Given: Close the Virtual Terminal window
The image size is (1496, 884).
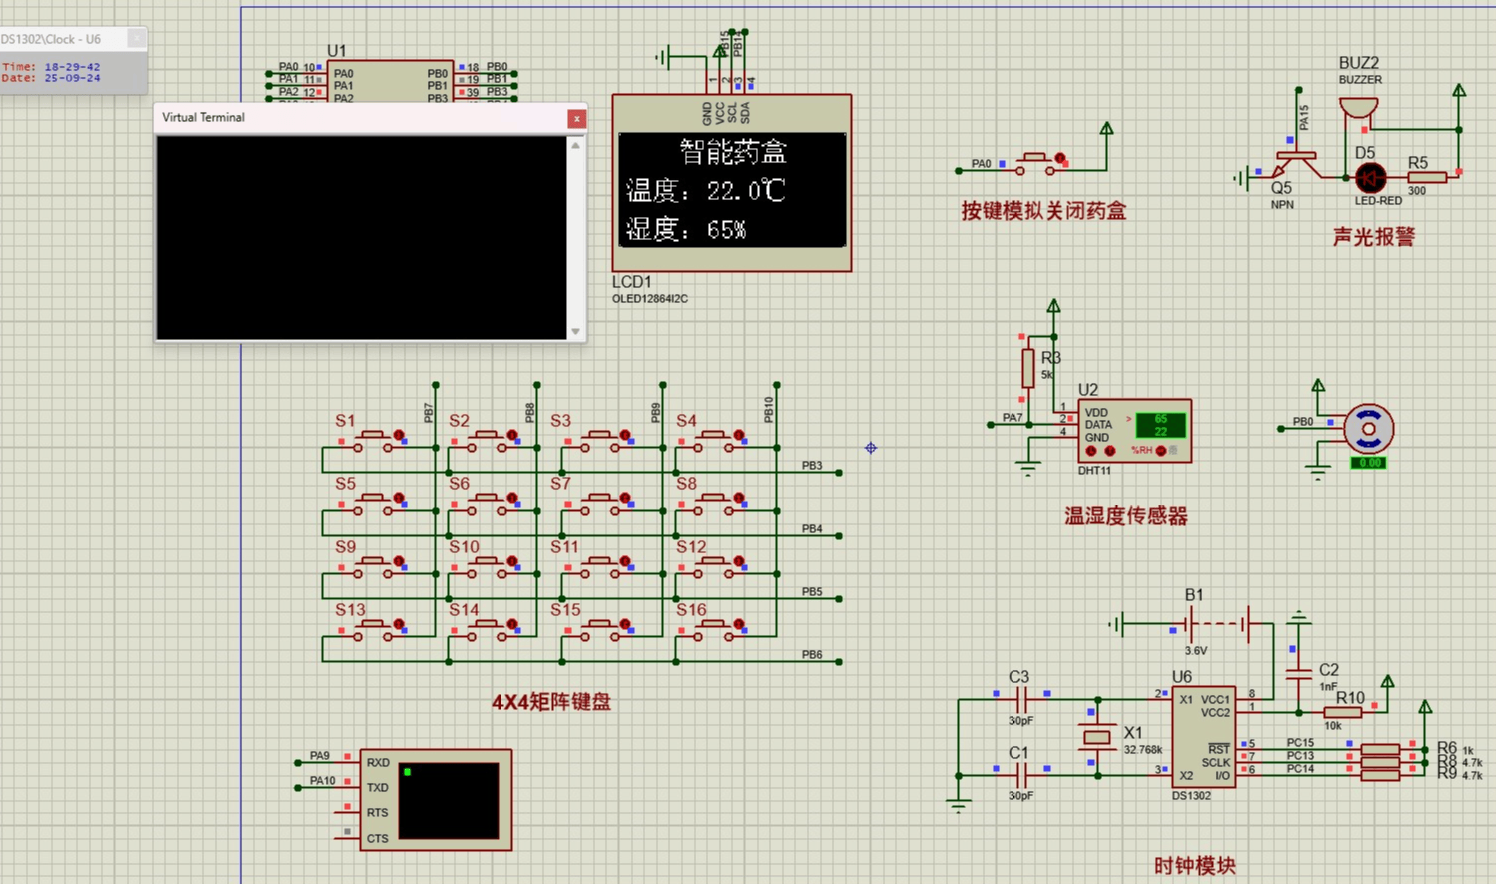Looking at the screenshot, I should (576, 118).
